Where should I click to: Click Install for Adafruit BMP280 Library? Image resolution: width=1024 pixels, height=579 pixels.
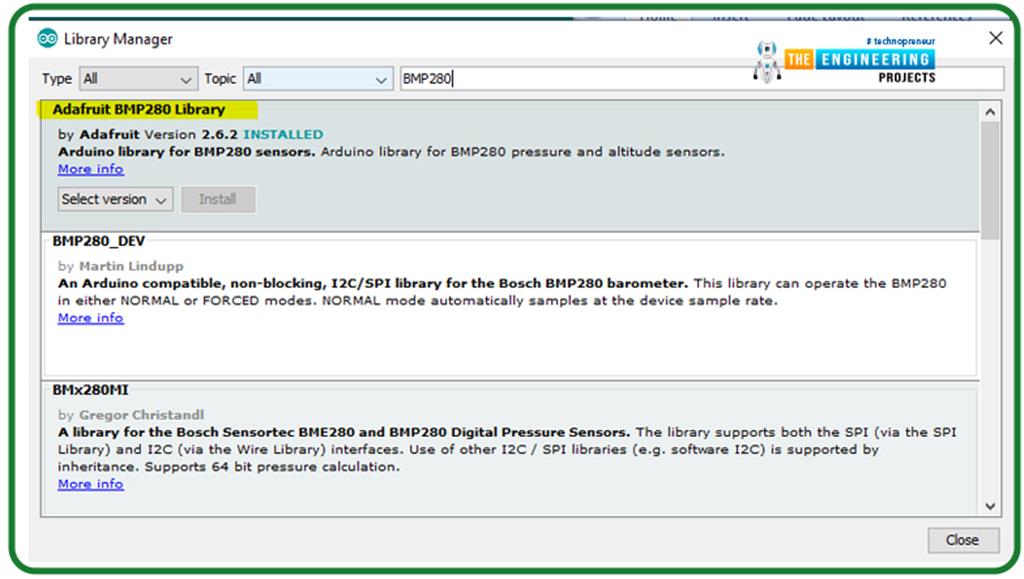[218, 199]
